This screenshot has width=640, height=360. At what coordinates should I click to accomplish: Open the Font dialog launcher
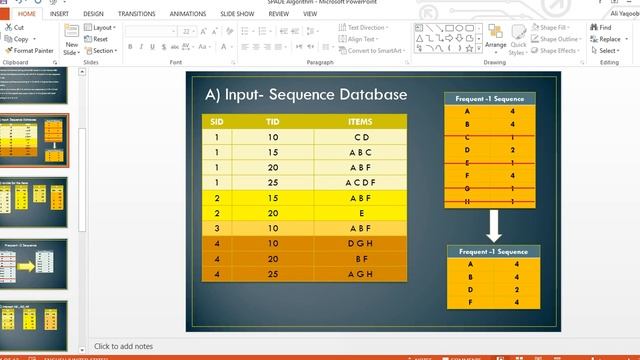pos(233,62)
